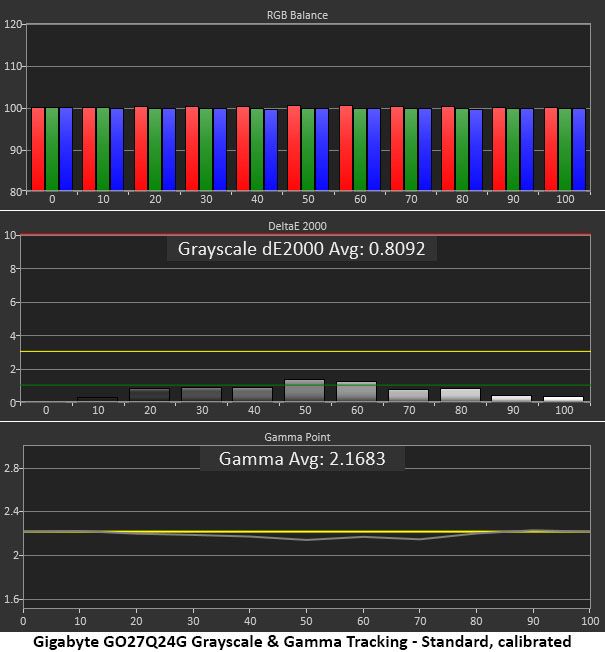This screenshot has height=652, width=605.
Task: Click the 110 label on RGB Balance axis
Action: point(12,66)
